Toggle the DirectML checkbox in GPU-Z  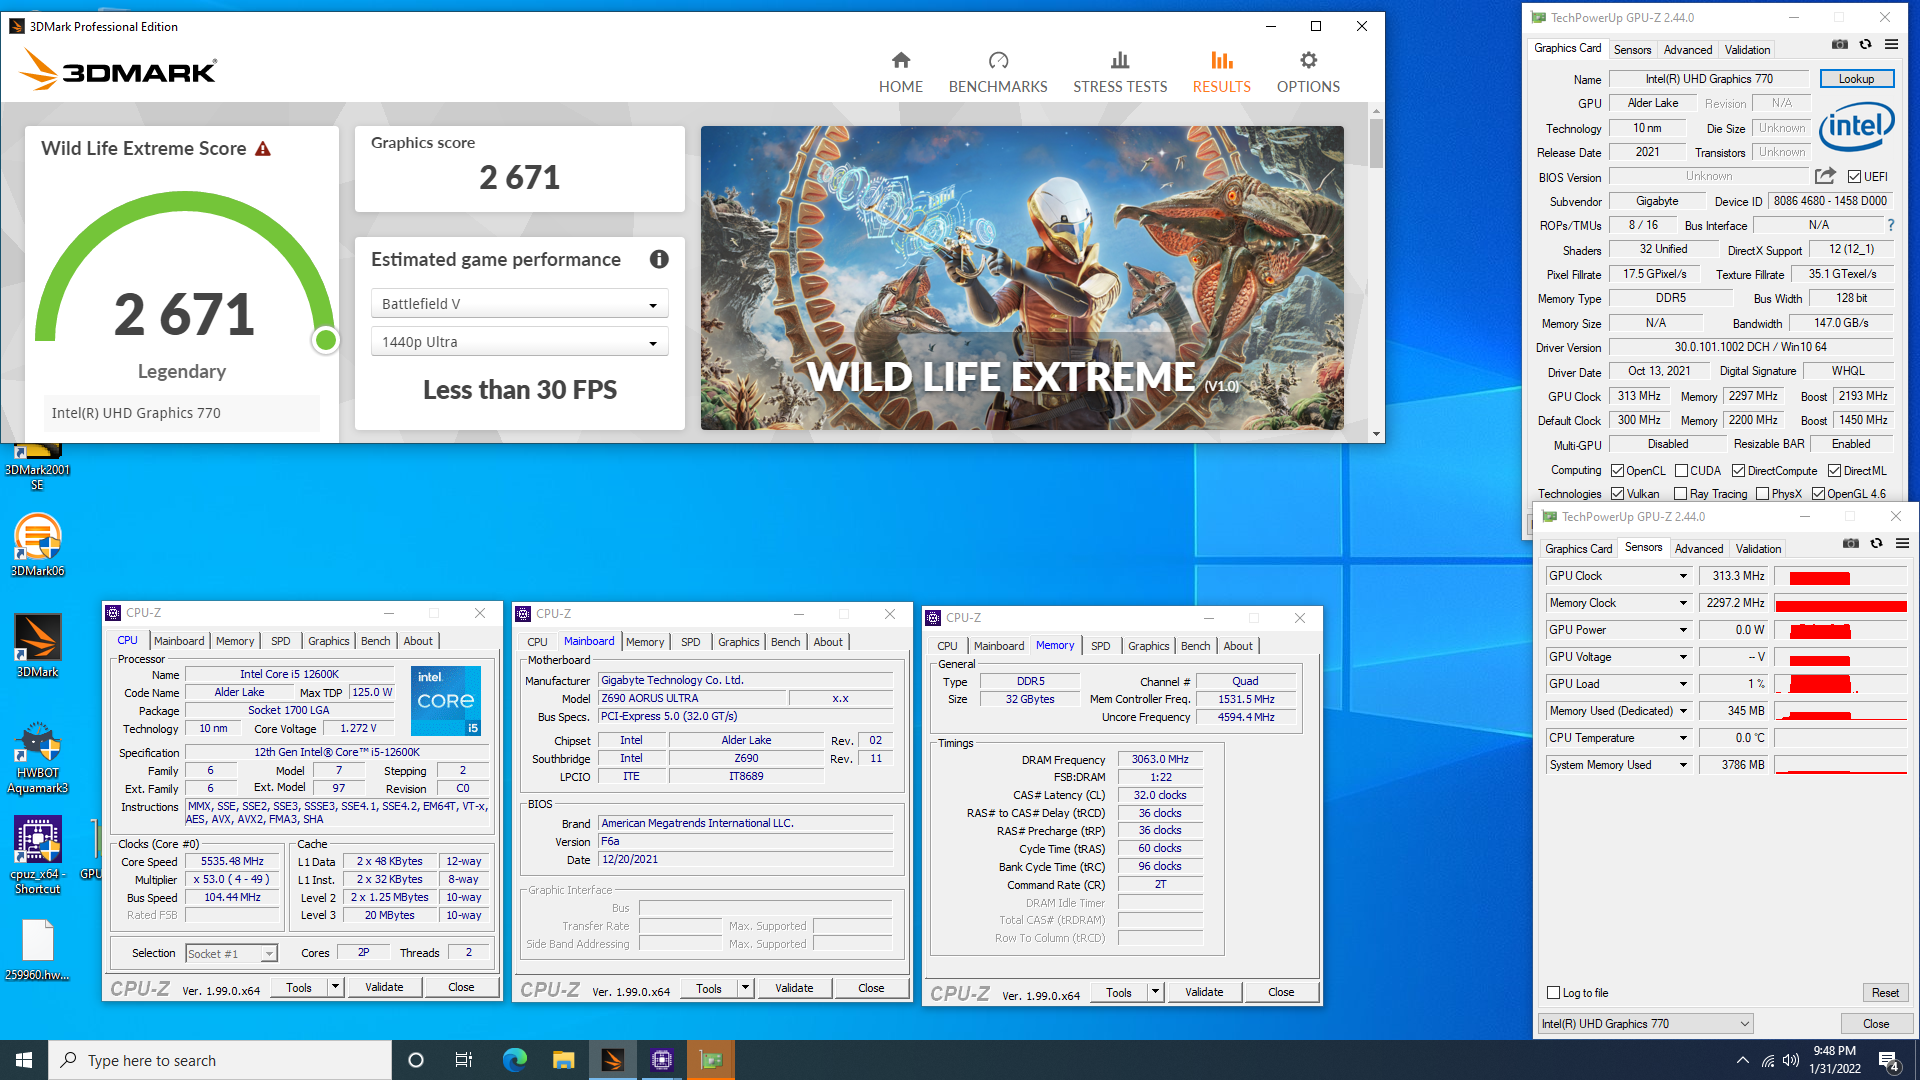(1834, 471)
